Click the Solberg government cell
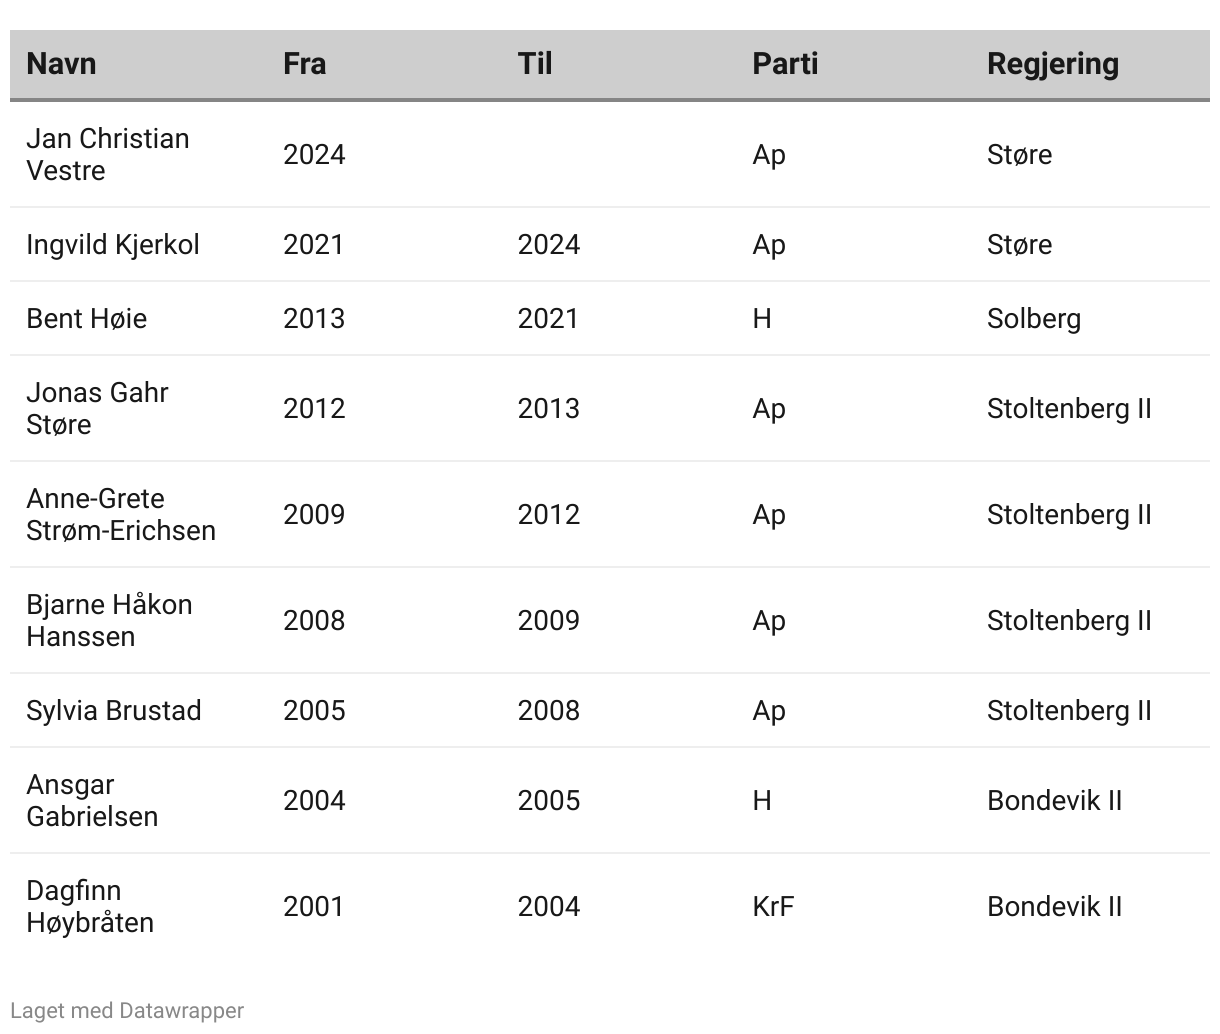The height and width of the screenshot is (1034, 1220). click(x=1034, y=319)
